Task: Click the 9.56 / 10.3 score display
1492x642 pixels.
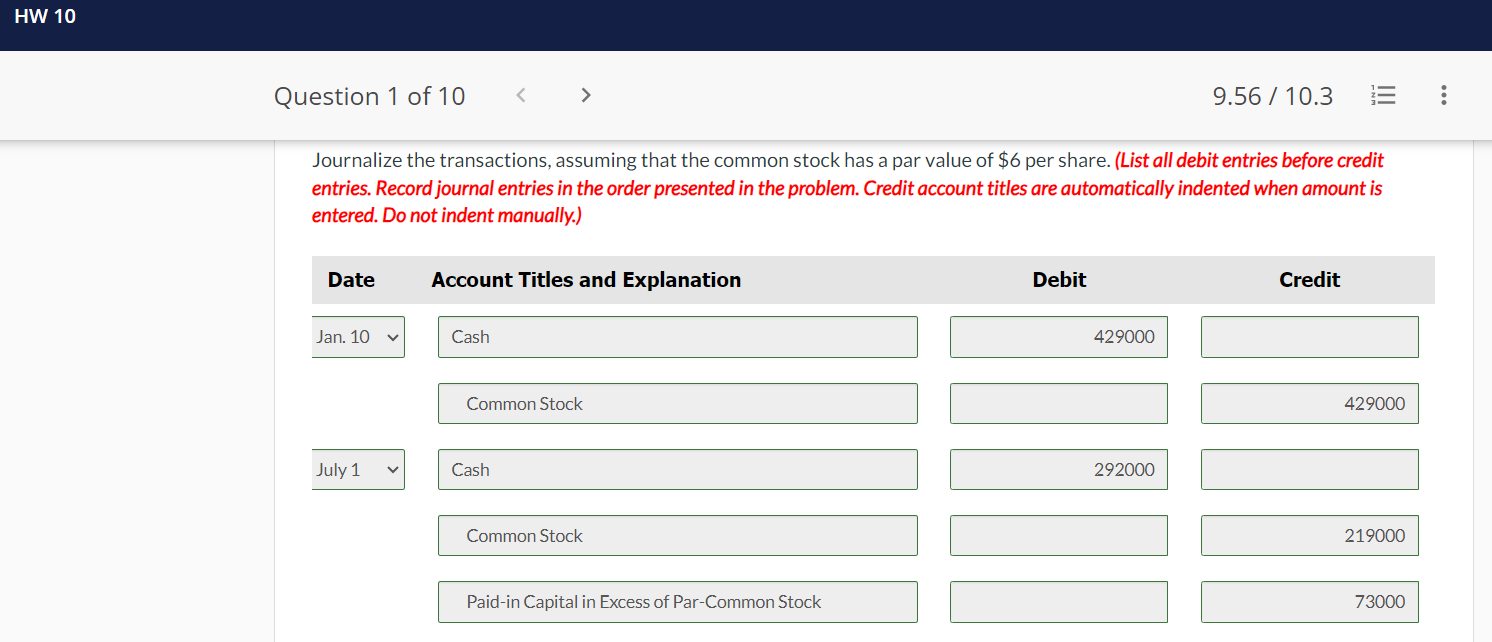Action: point(1272,95)
